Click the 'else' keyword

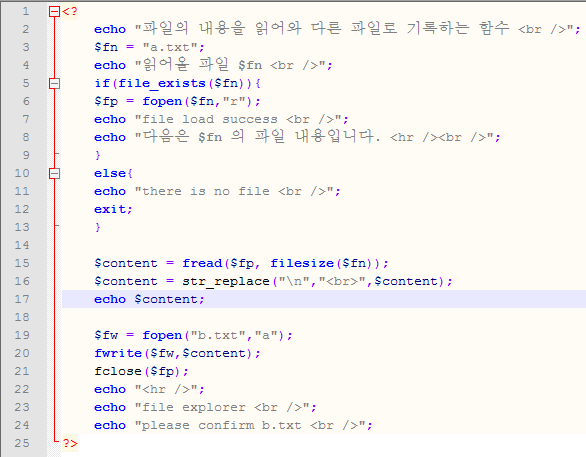[110, 173]
